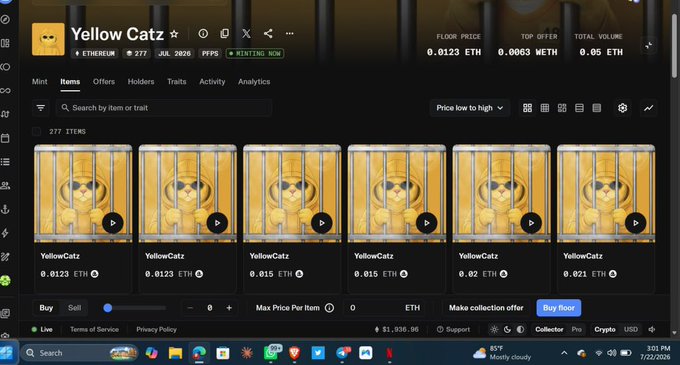Switch to mosaic grid view
This screenshot has height=365, width=680.
click(x=562, y=108)
